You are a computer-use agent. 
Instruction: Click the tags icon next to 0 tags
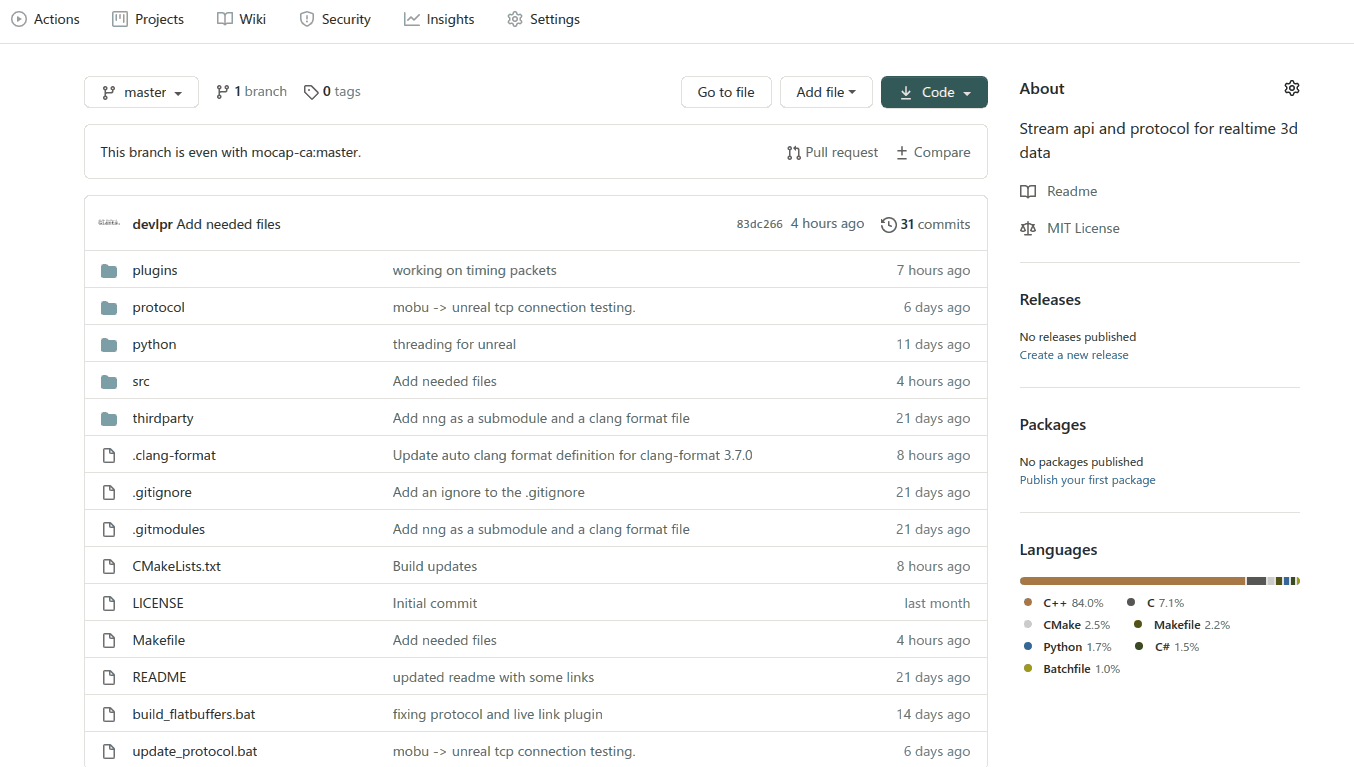[x=311, y=92]
